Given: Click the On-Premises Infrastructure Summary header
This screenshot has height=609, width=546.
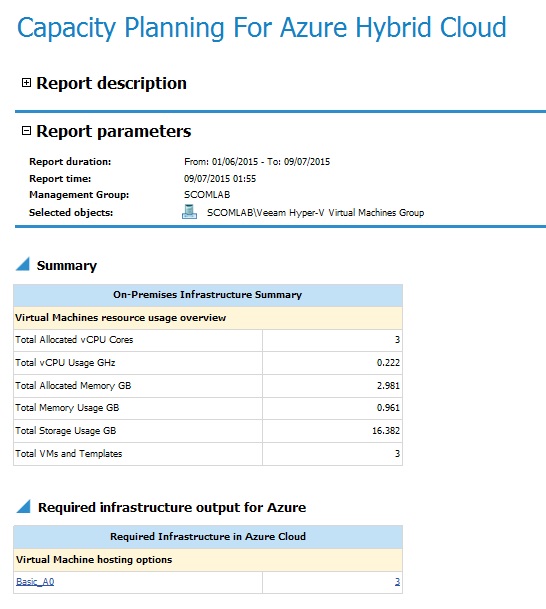Looking at the screenshot, I should pos(208,295).
